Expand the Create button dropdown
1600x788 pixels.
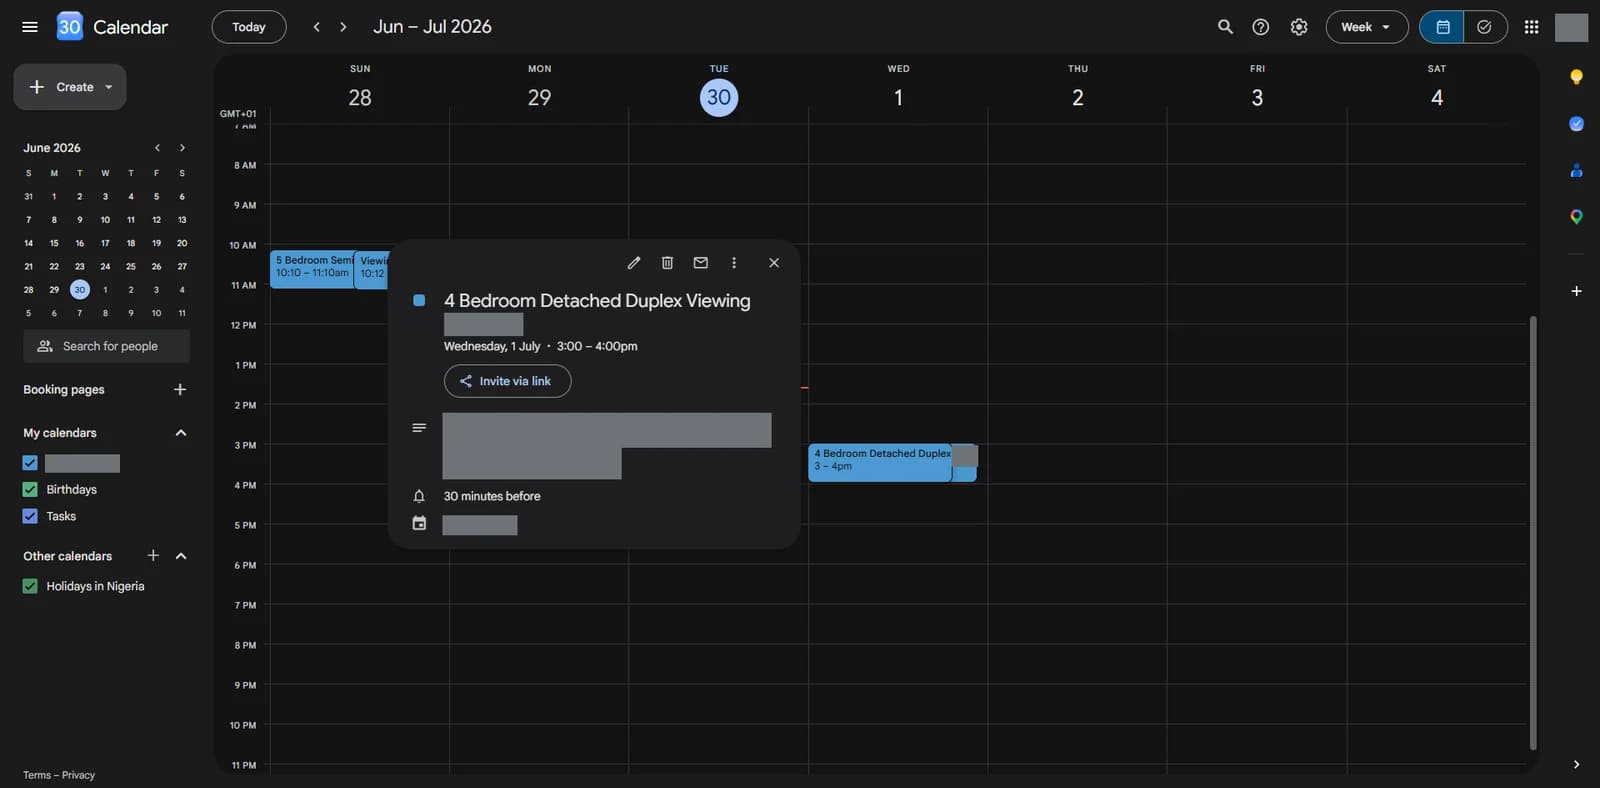[x=109, y=87]
